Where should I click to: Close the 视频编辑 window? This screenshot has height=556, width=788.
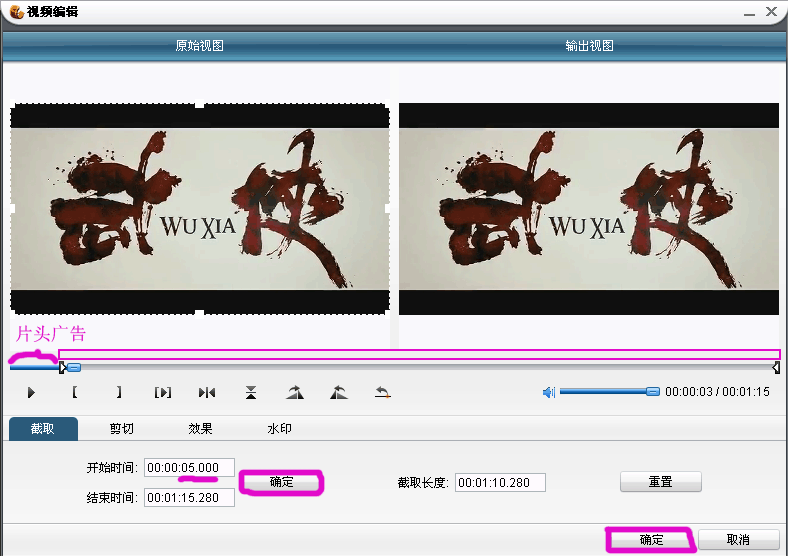(771, 12)
